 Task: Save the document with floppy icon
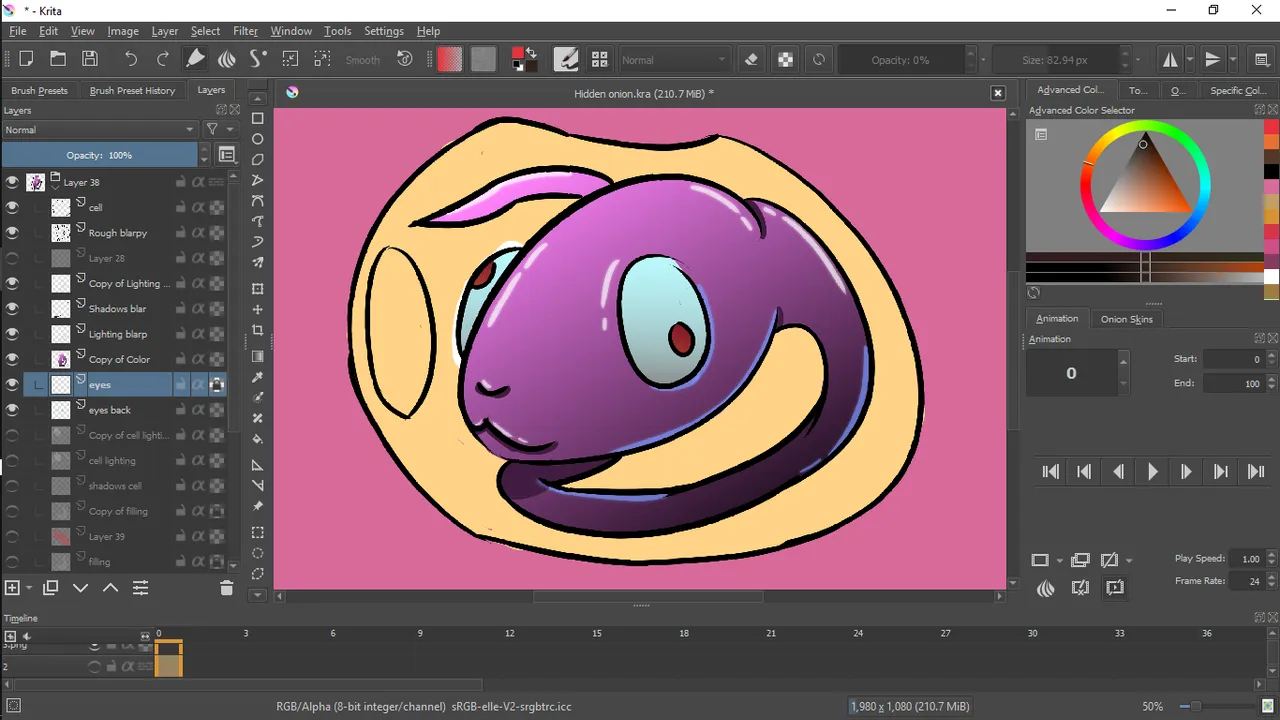pyautogui.click(x=90, y=59)
